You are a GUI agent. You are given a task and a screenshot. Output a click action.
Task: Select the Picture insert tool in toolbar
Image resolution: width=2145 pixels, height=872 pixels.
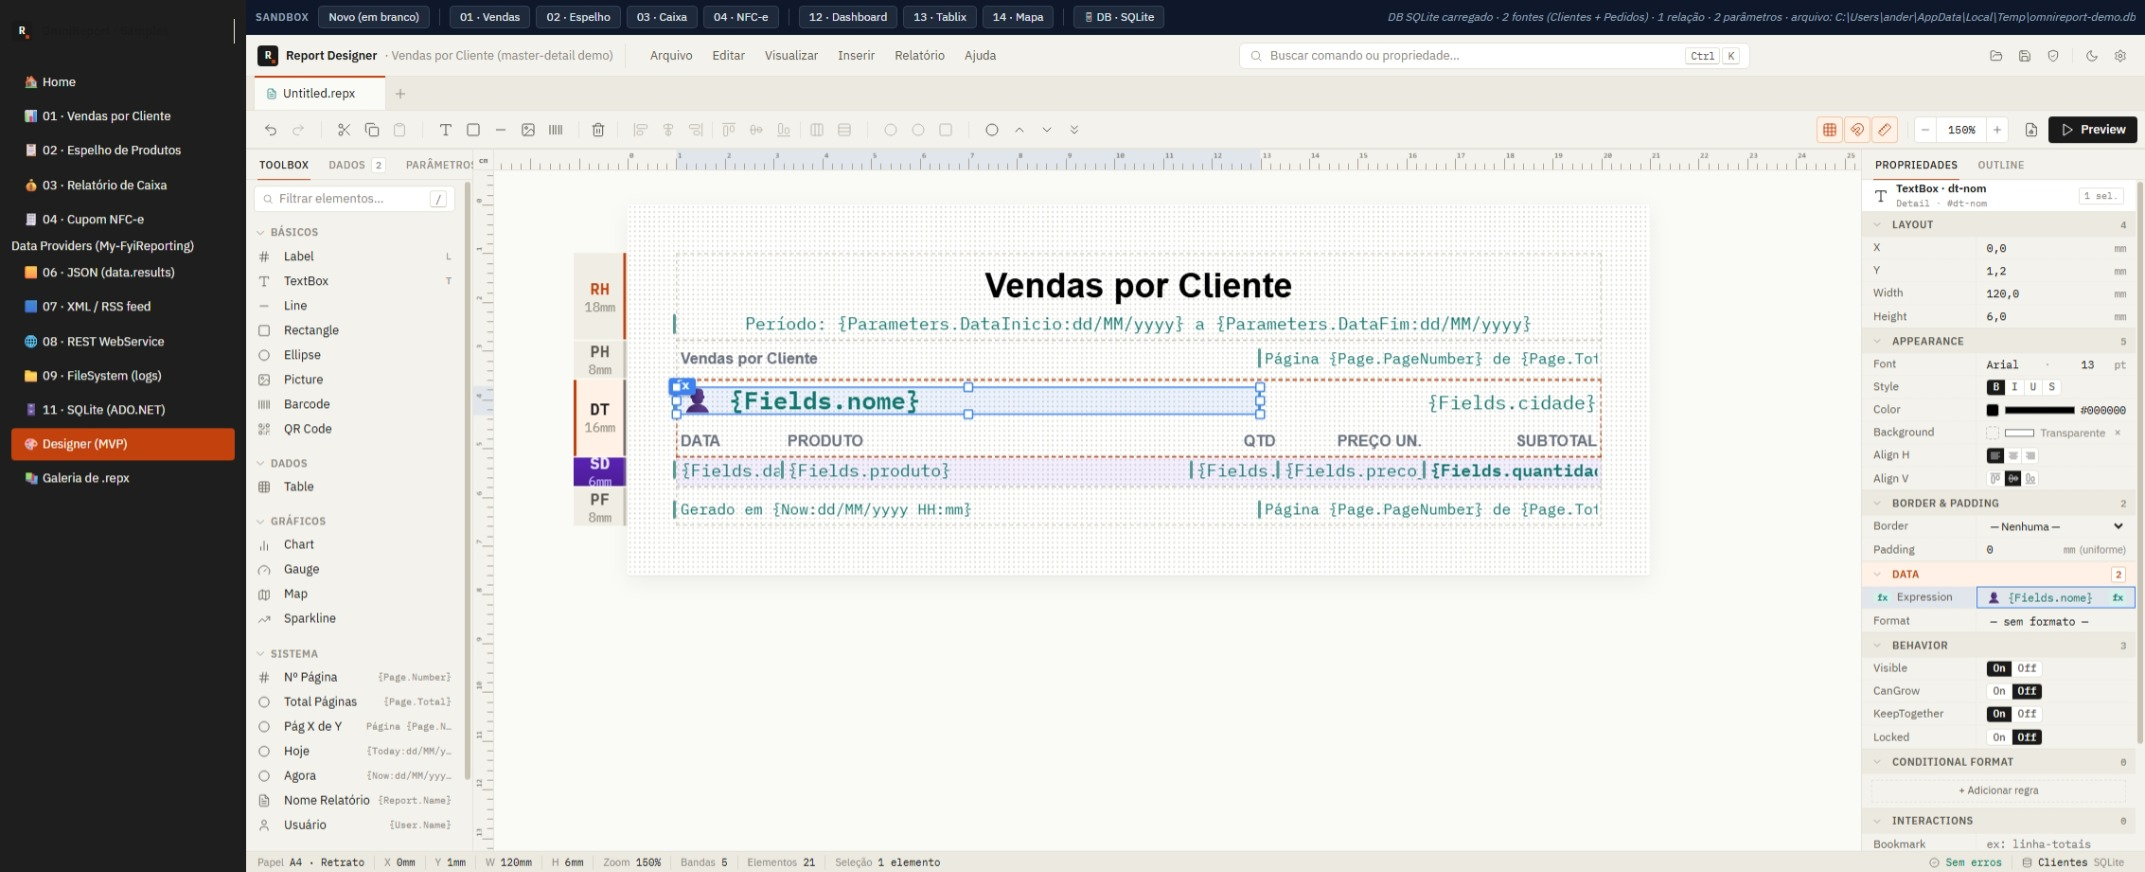528,130
